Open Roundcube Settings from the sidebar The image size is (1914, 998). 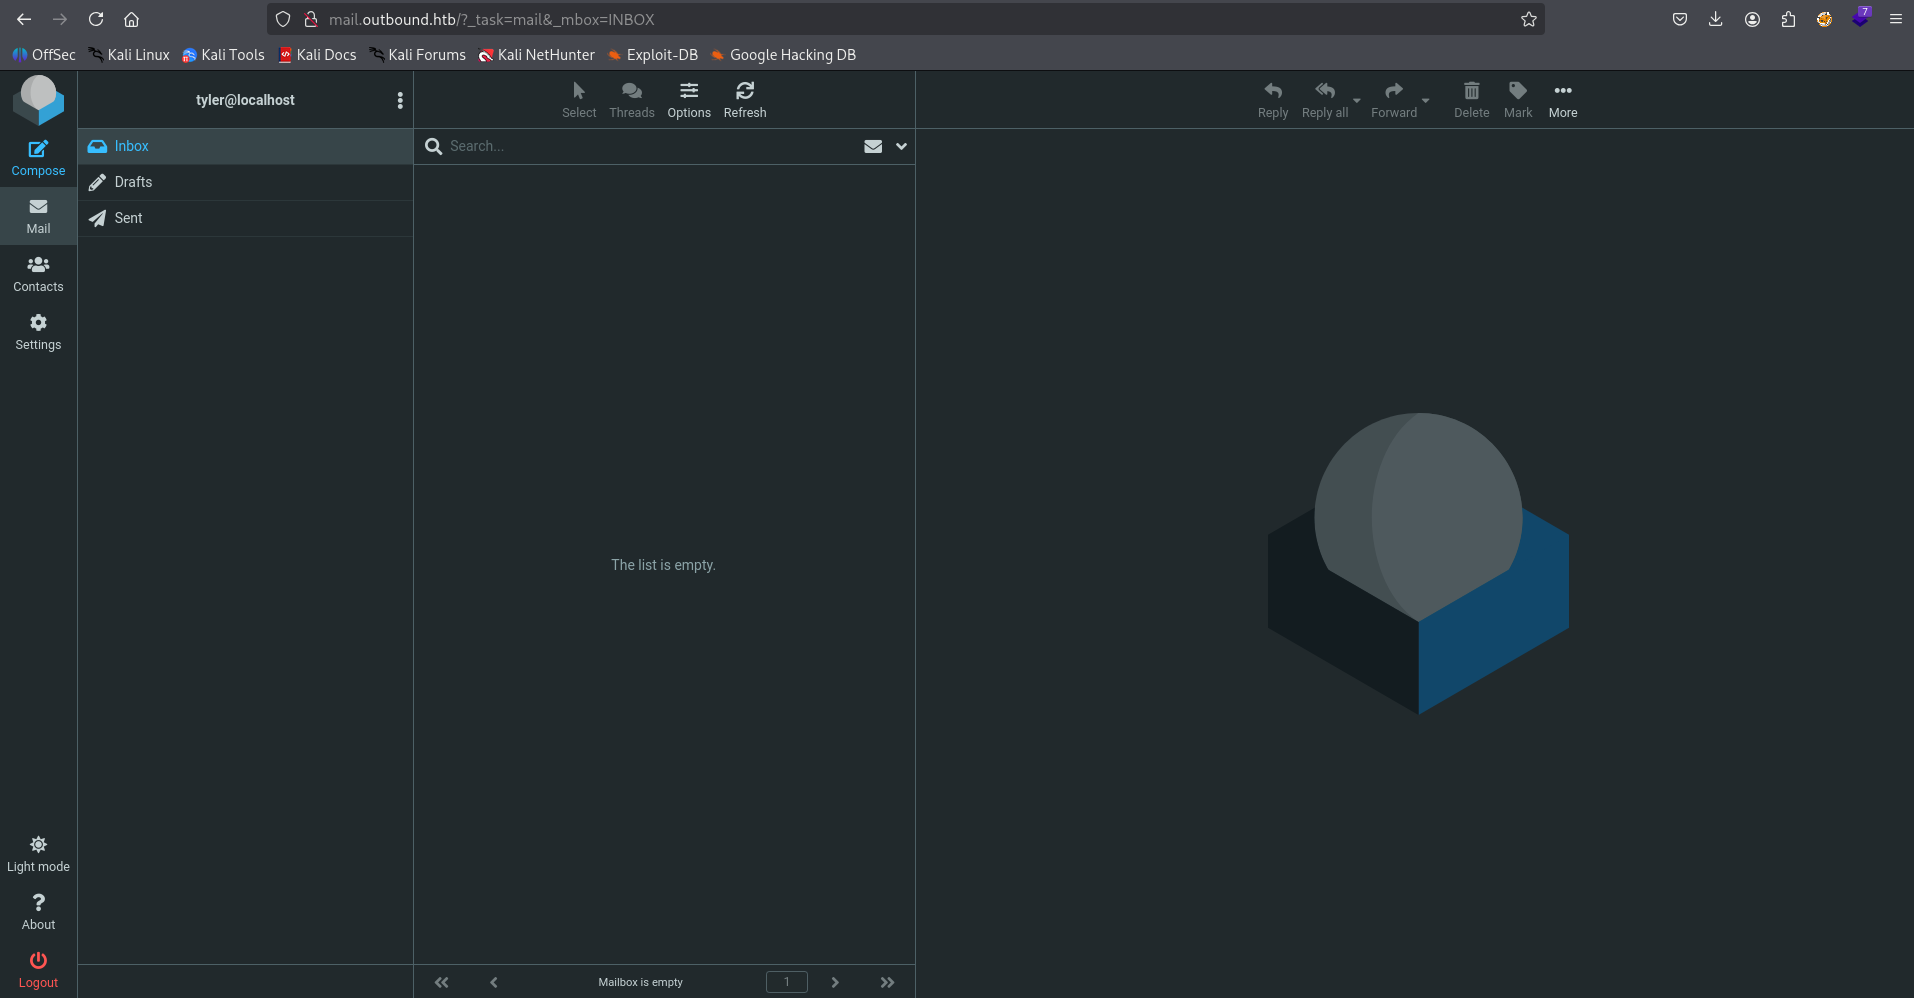(38, 332)
